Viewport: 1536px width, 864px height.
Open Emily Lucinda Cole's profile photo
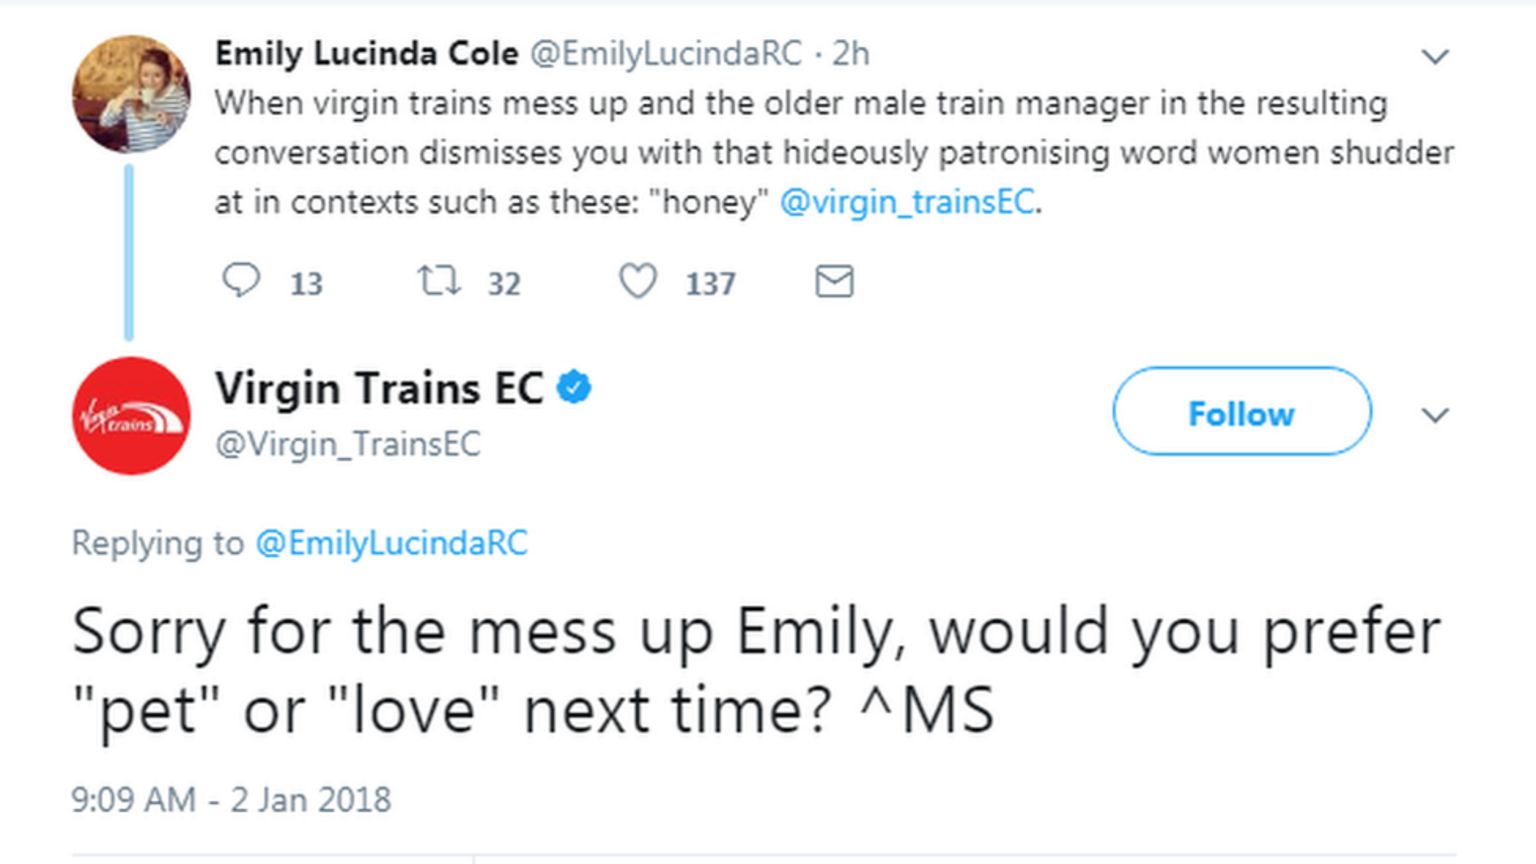coord(131,94)
